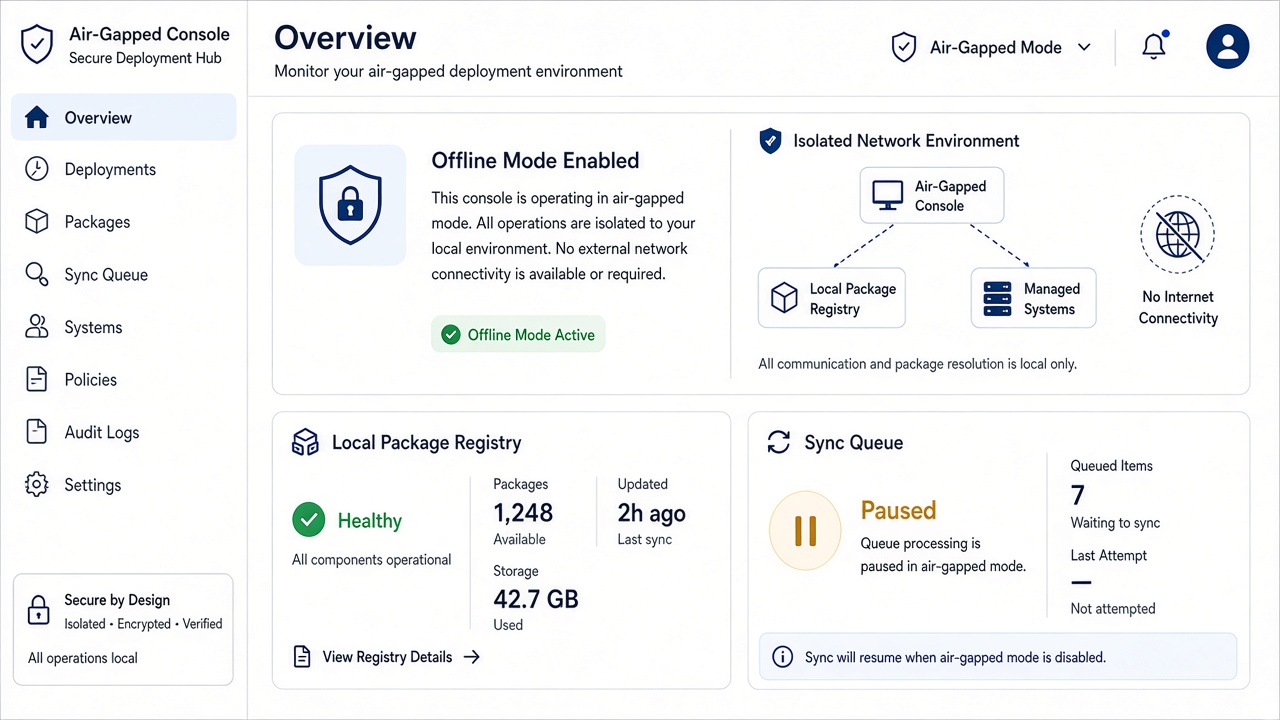Select the Air-Gapped Console node

(x=932, y=195)
